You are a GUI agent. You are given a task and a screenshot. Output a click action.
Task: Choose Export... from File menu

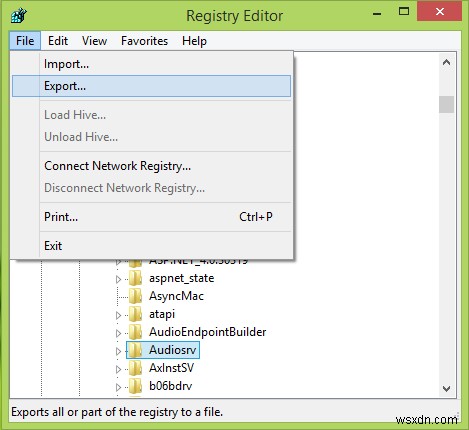point(151,86)
